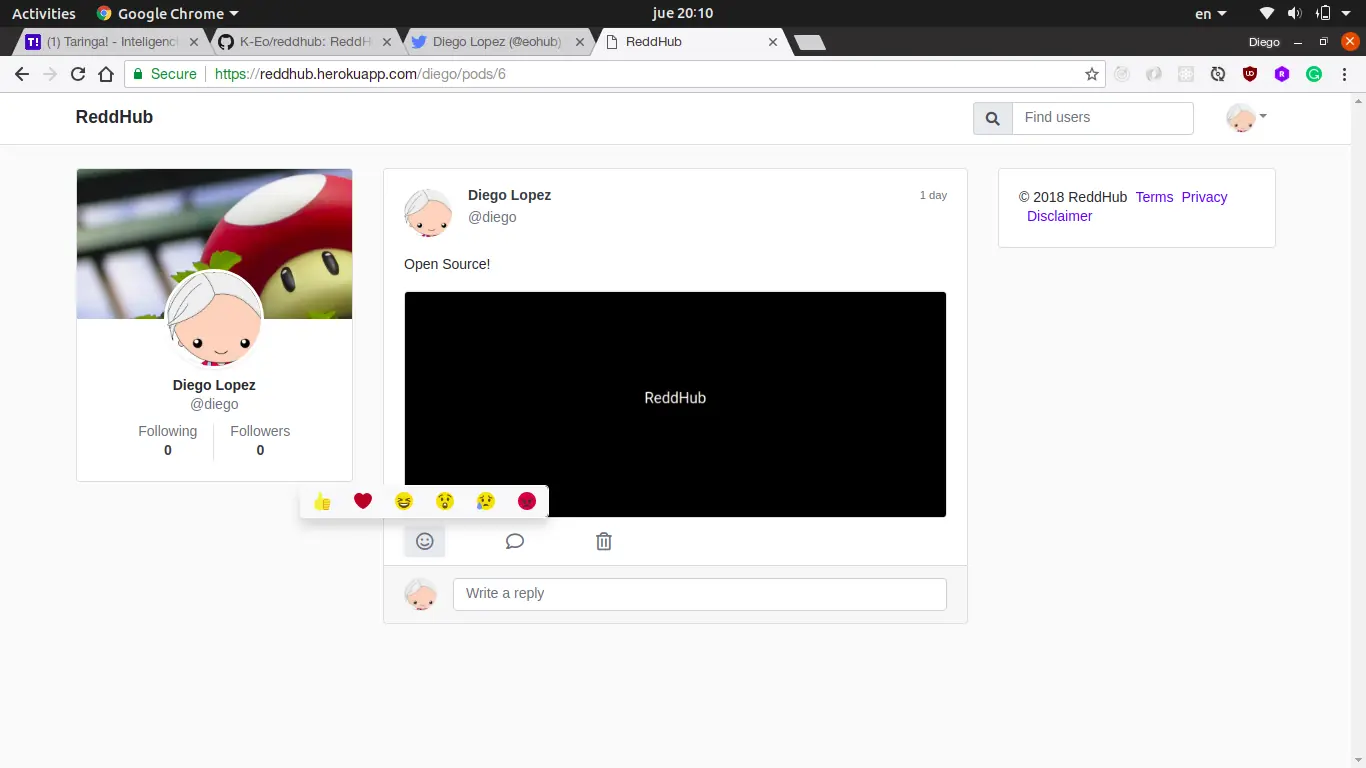
Task: Open Diego Lopez name on profile card
Action: [x=214, y=385]
